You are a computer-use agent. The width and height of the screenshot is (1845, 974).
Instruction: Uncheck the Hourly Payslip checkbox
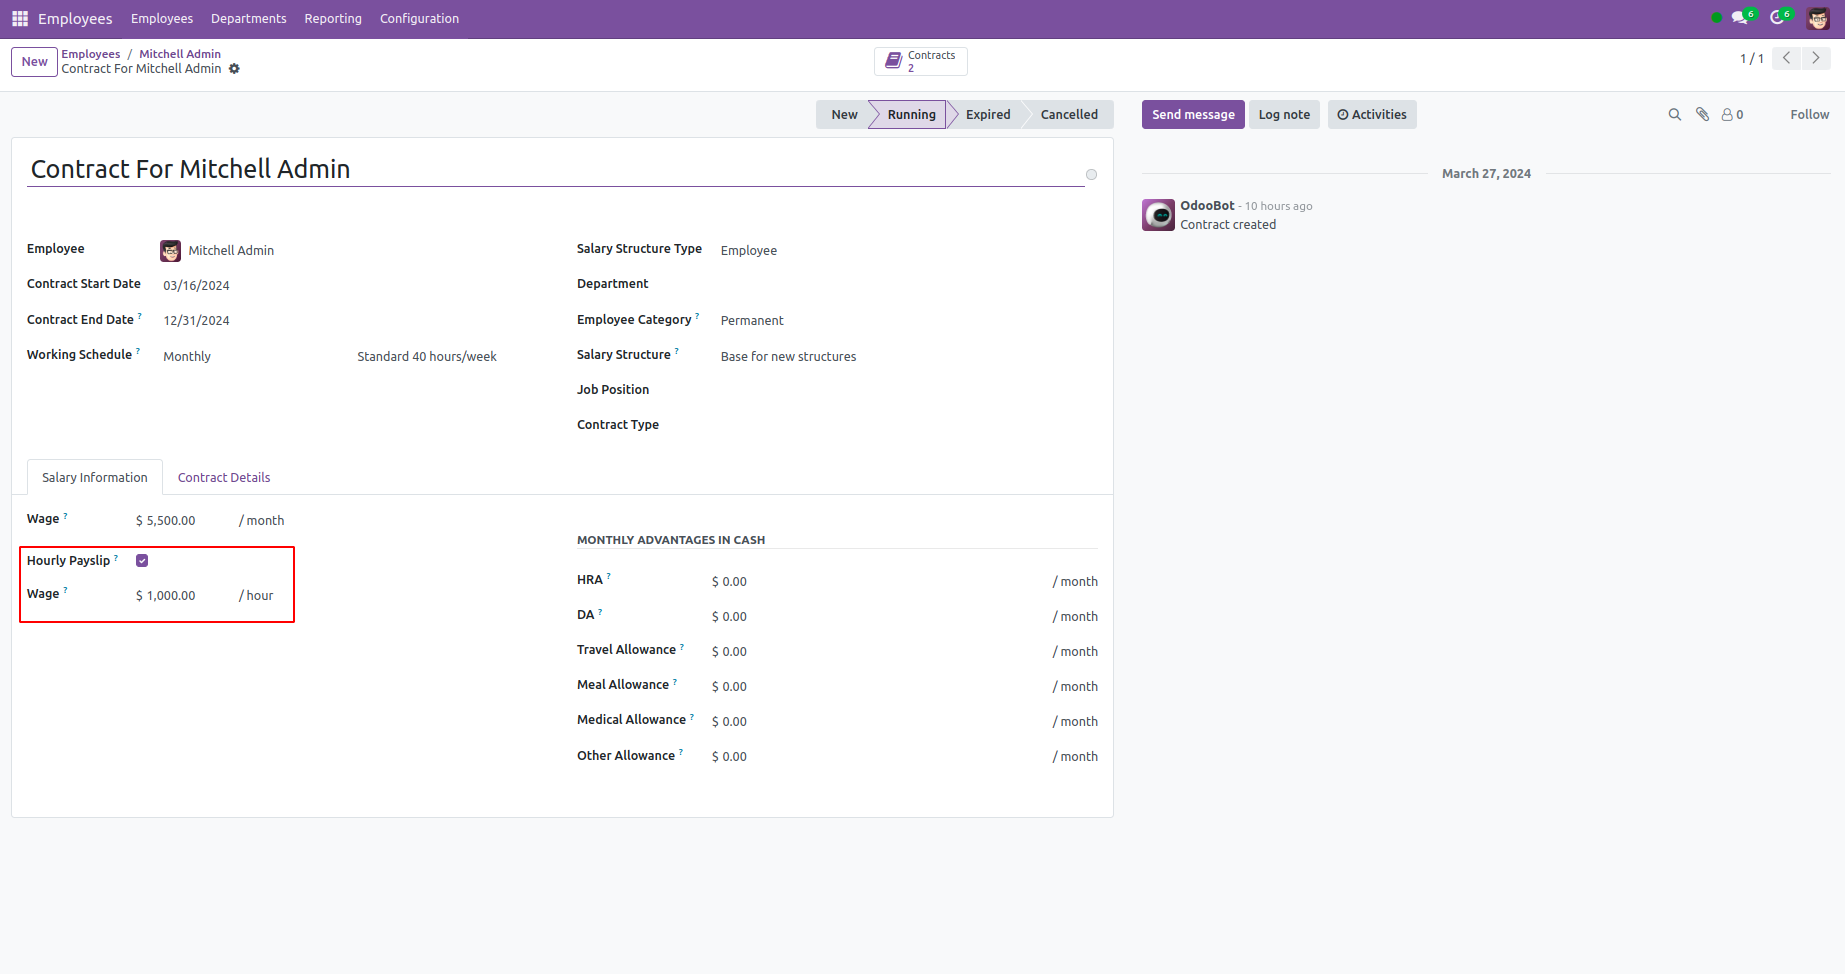click(x=142, y=561)
